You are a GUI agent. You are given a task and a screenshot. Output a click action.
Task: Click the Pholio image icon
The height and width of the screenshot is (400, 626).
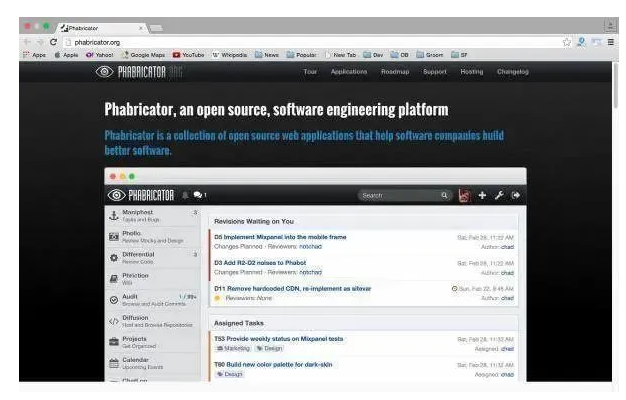pos(114,237)
